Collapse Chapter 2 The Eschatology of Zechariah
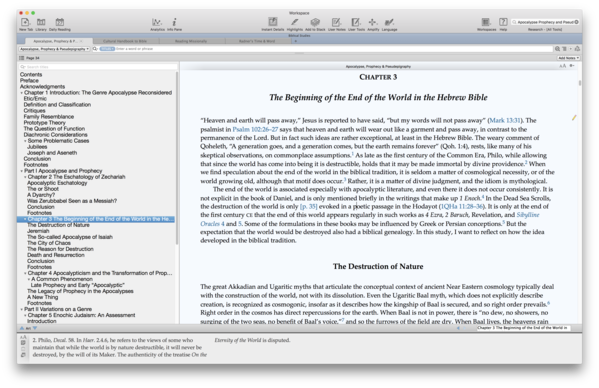Screen dimensions: 599x388 coord(25,177)
